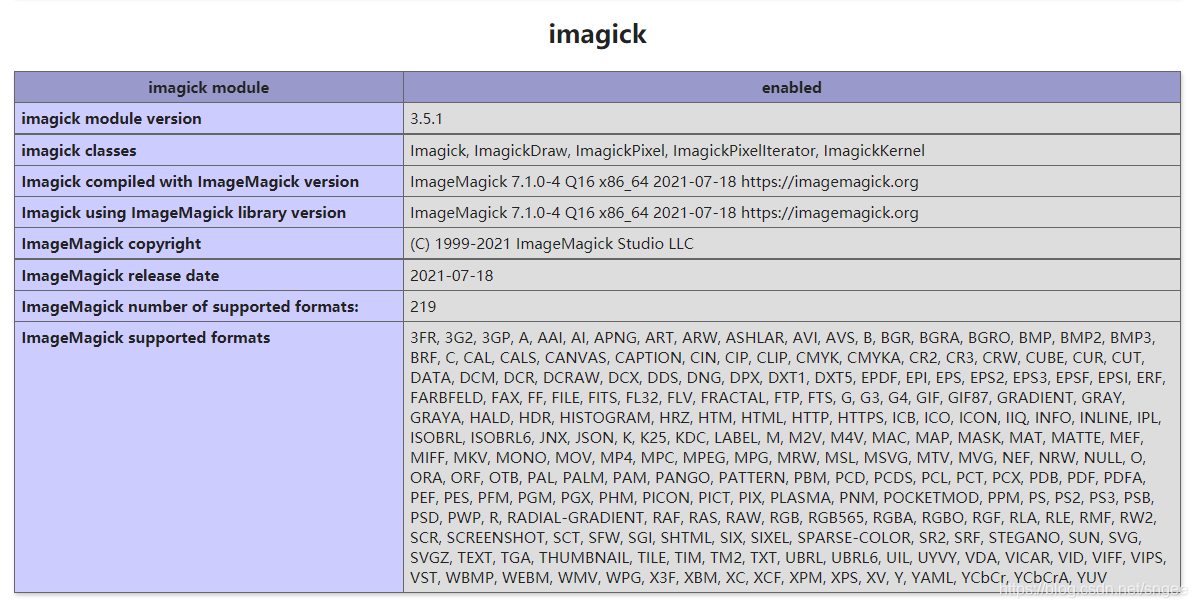
Task: Click the Imagick classes list value
Action: click(x=667, y=150)
